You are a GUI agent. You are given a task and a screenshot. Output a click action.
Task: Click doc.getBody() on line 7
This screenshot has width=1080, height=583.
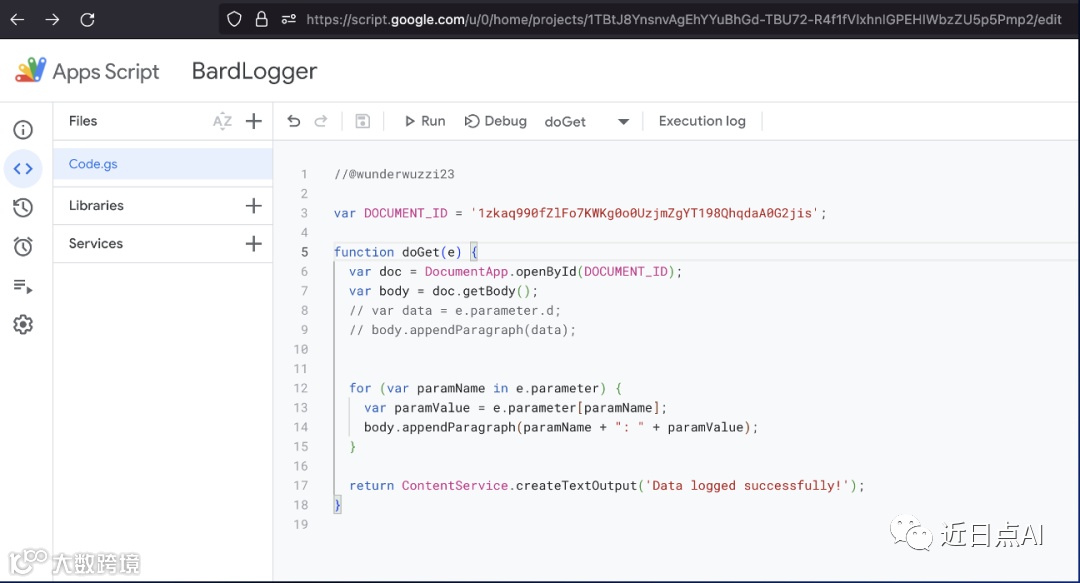pyautogui.click(x=485, y=291)
